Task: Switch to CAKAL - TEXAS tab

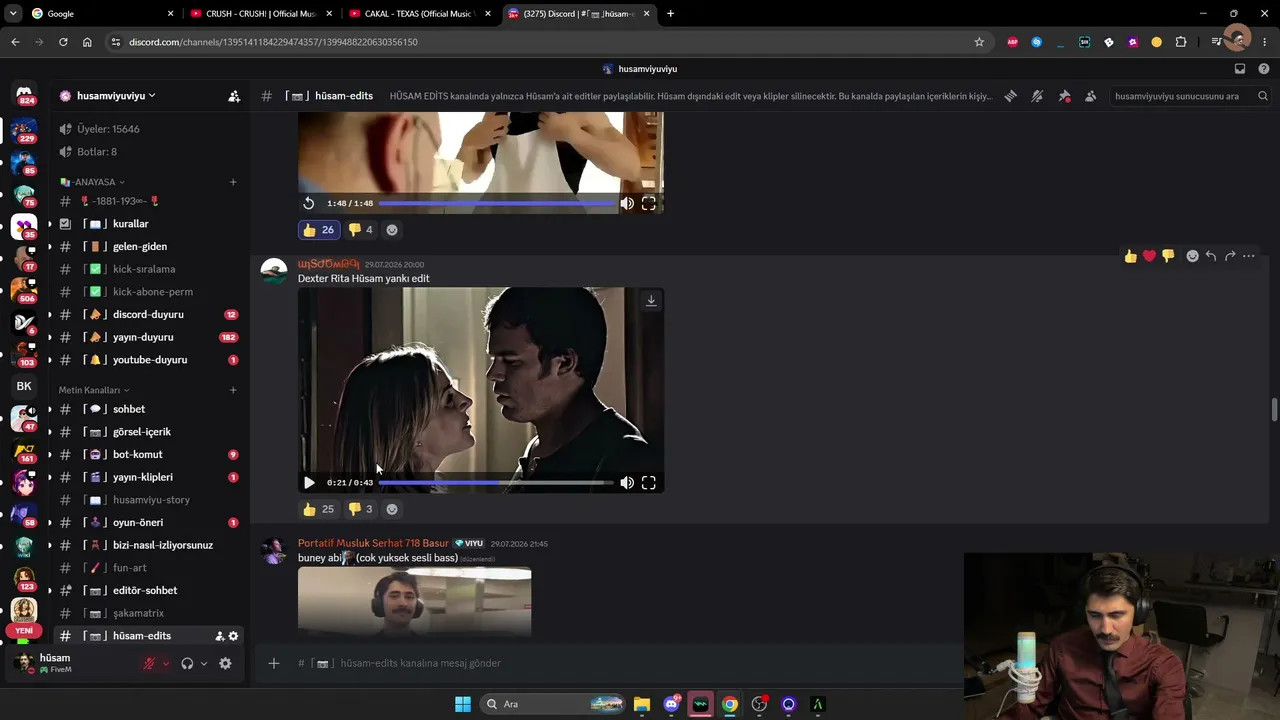Action: pos(420,14)
